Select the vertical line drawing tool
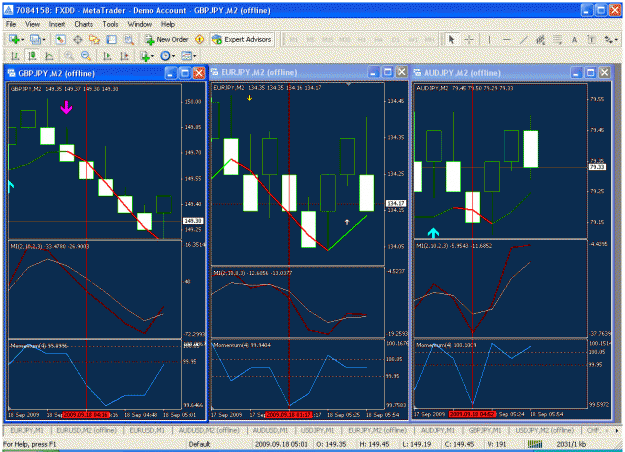The height and width of the screenshot is (452, 625). coord(489,39)
